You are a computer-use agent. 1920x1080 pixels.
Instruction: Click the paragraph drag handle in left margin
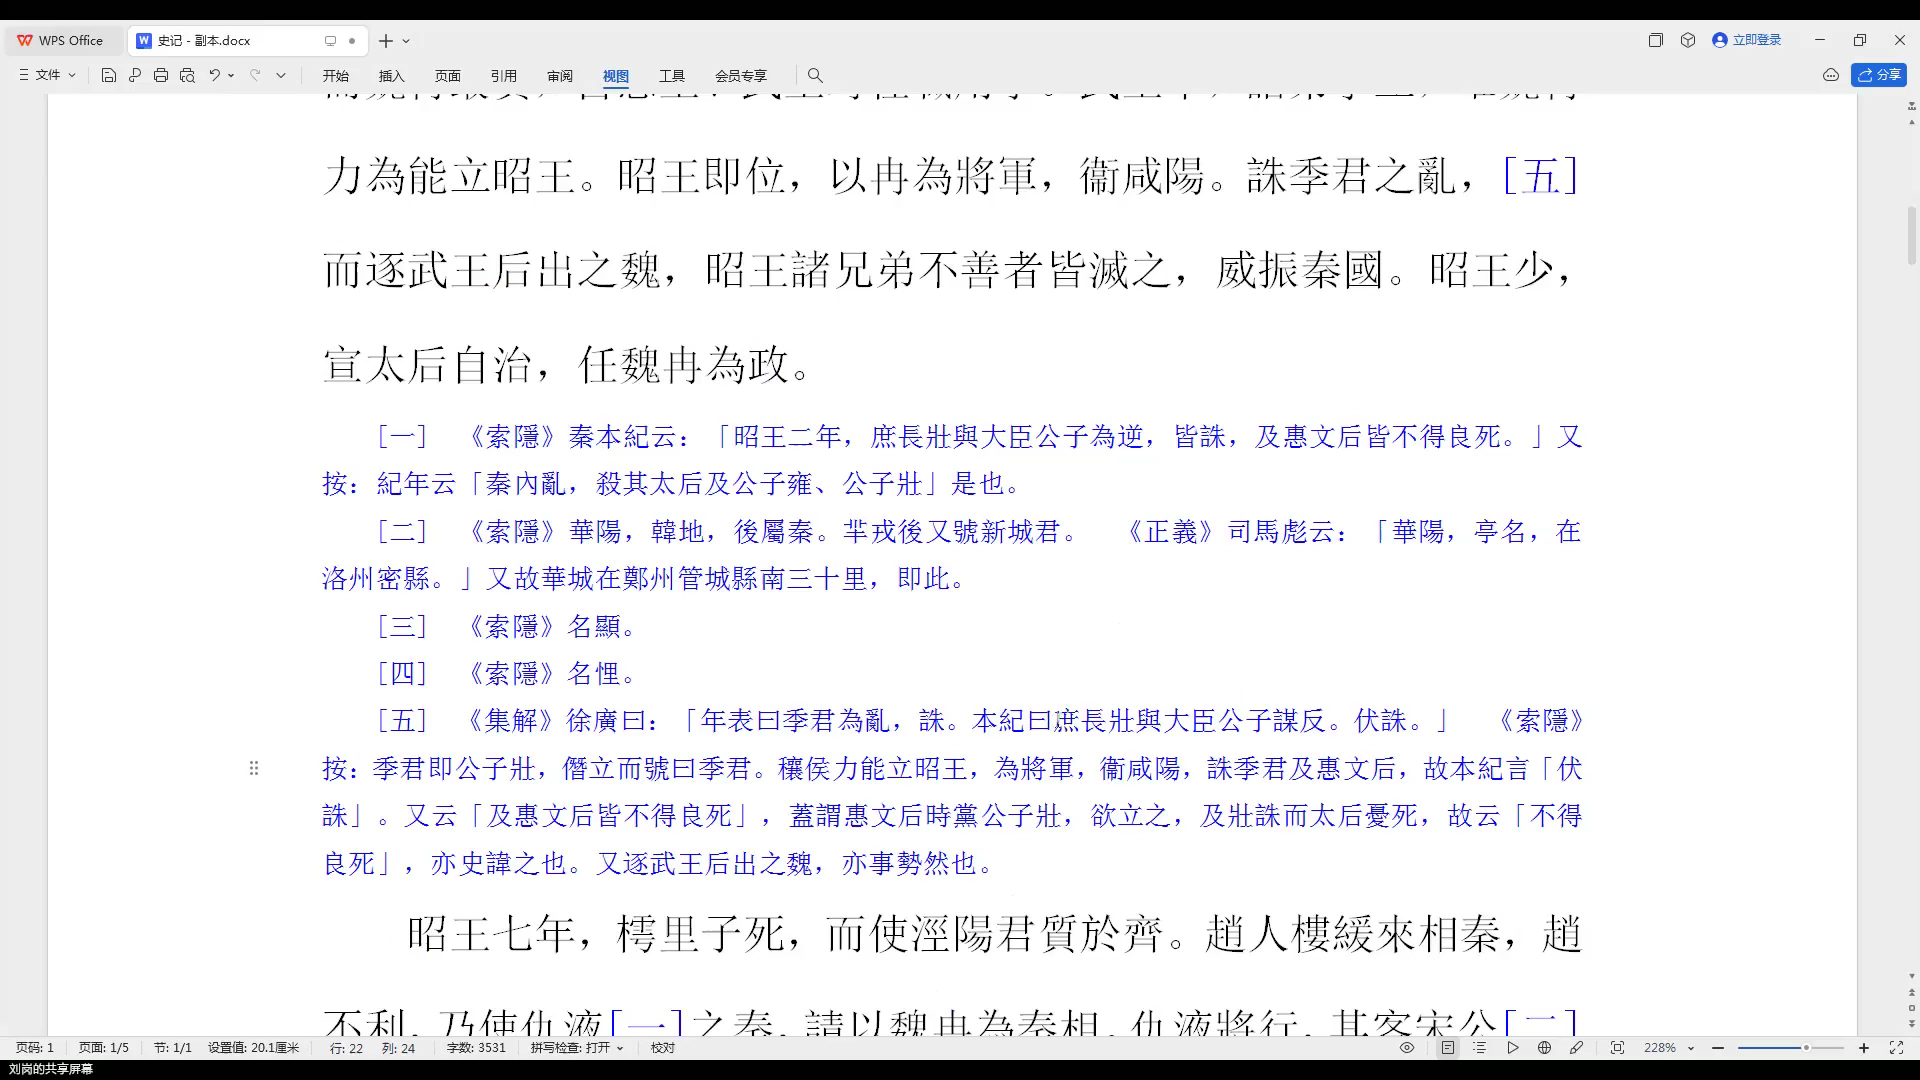click(x=254, y=768)
